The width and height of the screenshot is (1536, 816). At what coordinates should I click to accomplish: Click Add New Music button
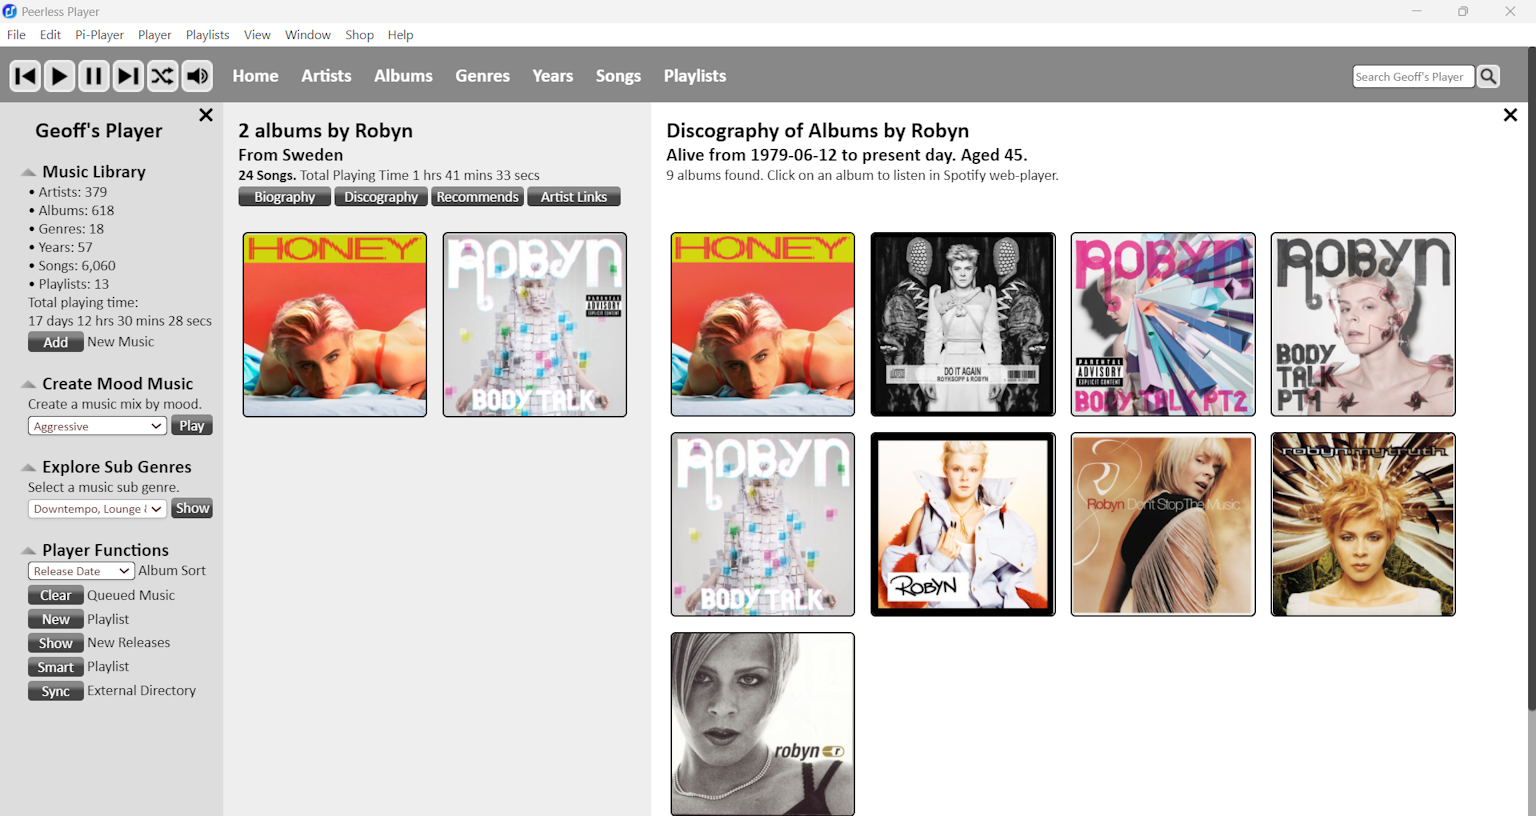(56, 342)
